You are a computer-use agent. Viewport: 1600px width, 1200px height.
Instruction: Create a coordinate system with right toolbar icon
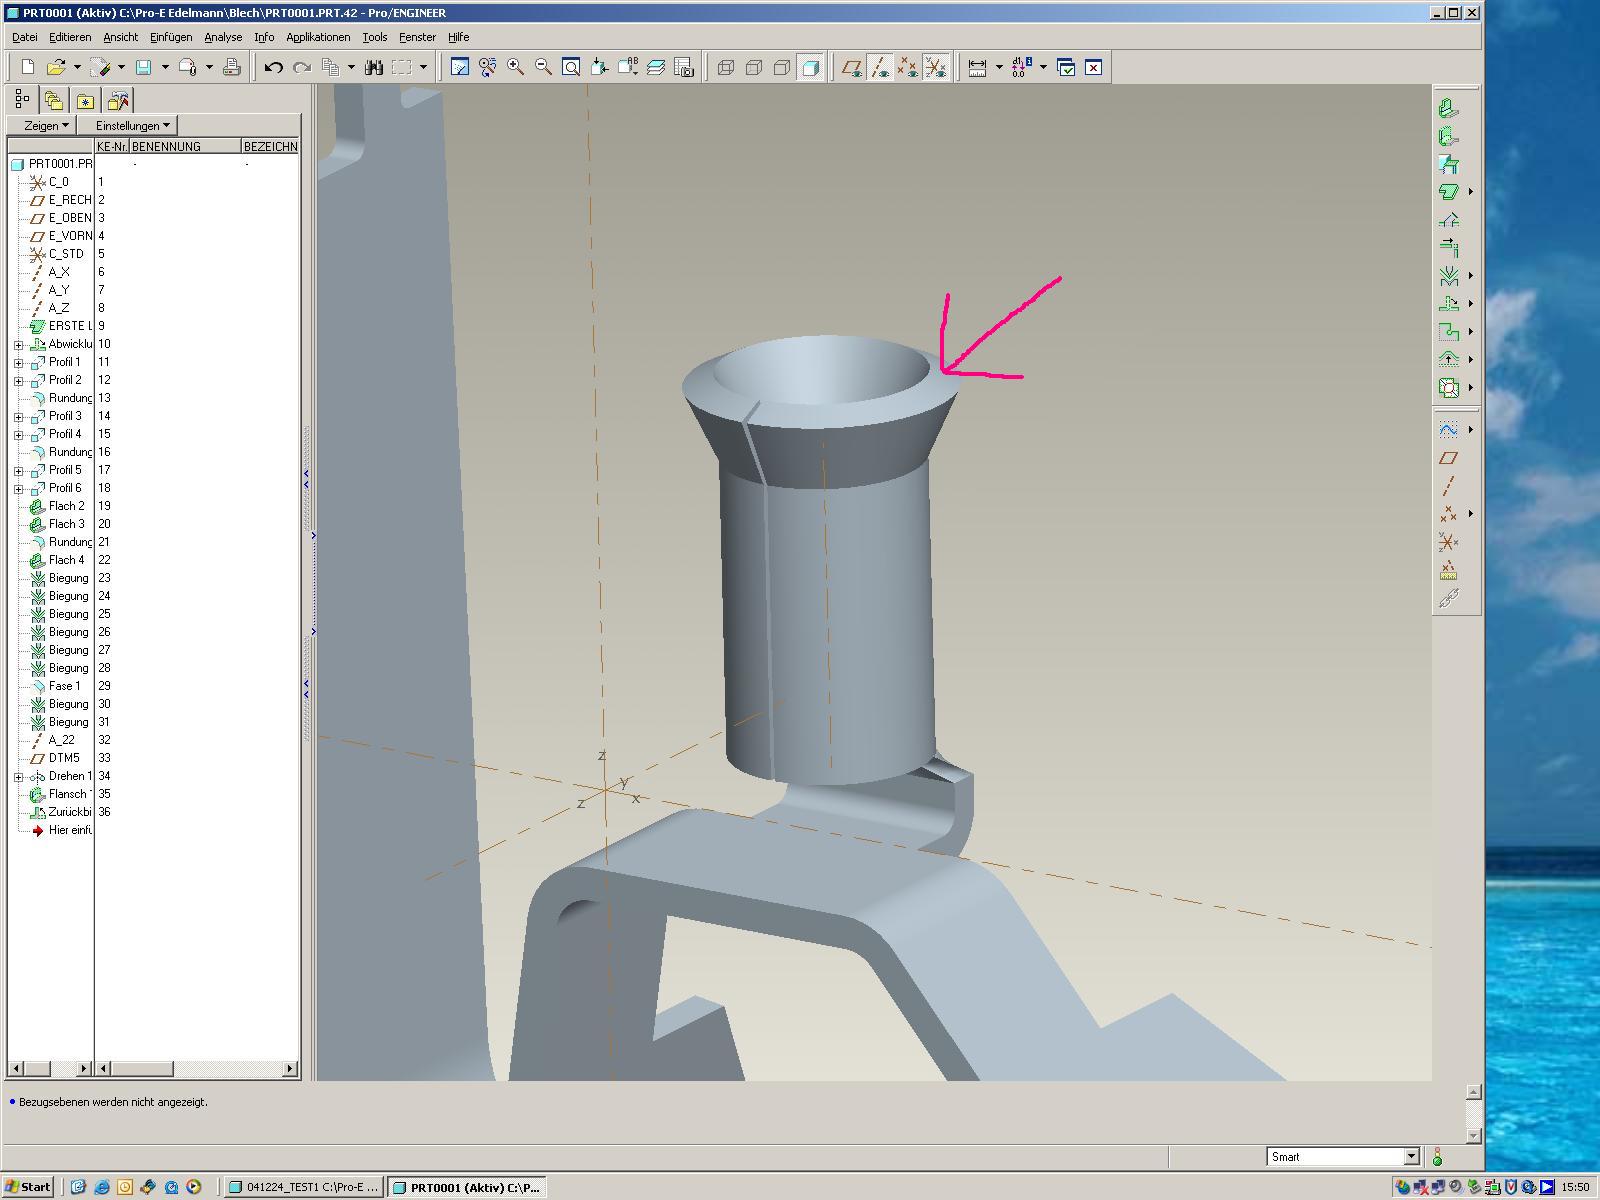1448,542
